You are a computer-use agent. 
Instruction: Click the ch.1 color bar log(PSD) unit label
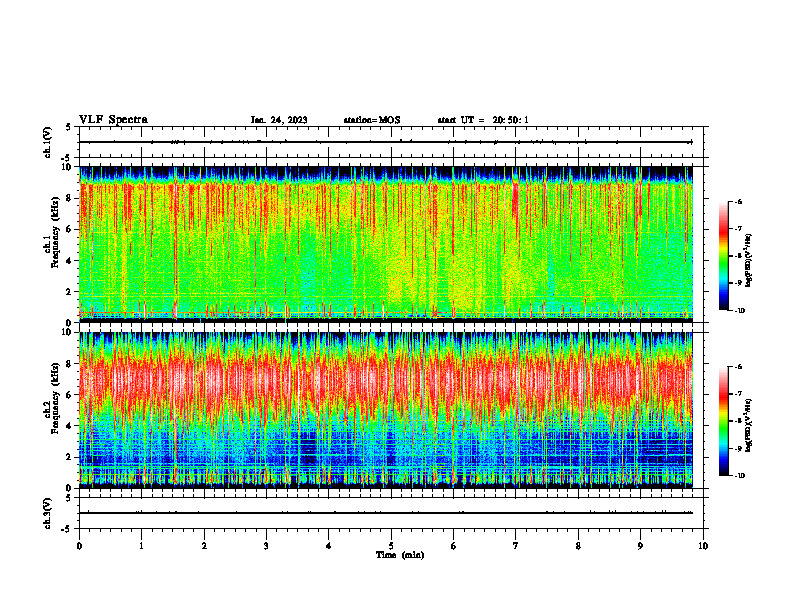749,261
